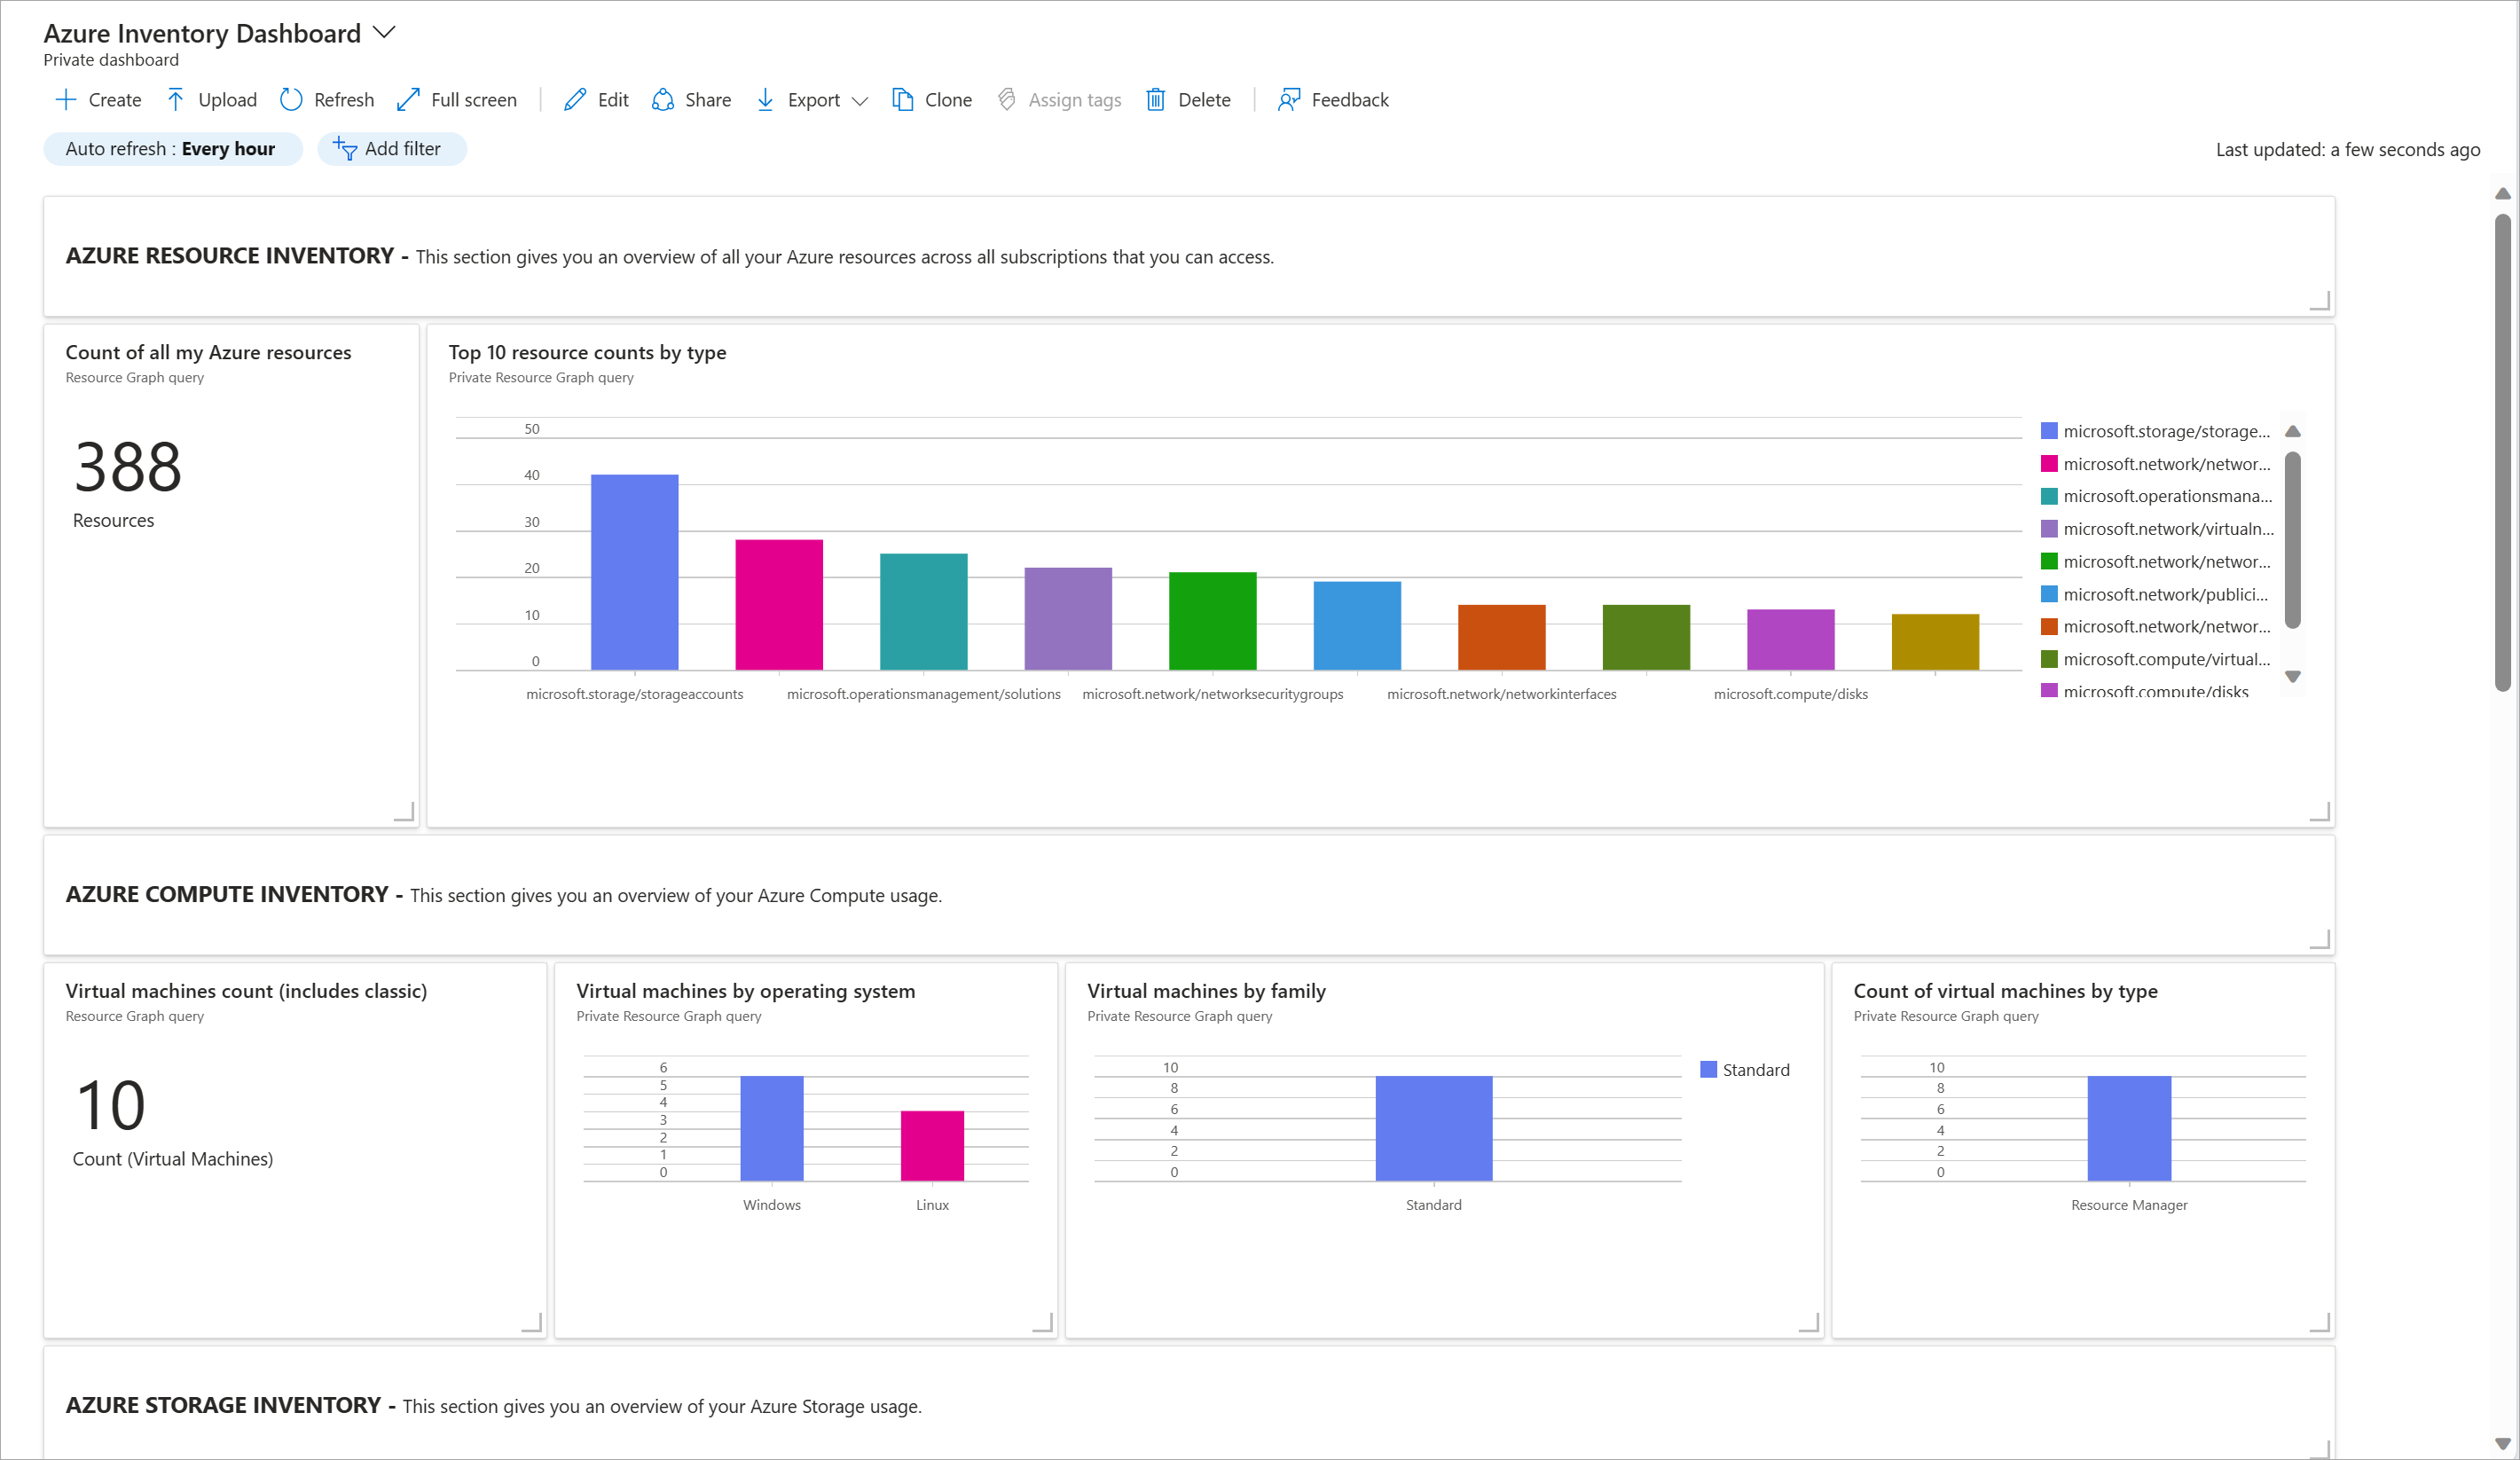The height and width of the screenshot is (1460, 2520).
Task: Click the Standard bar in family chart
Action: (x=1434, y=1129)
